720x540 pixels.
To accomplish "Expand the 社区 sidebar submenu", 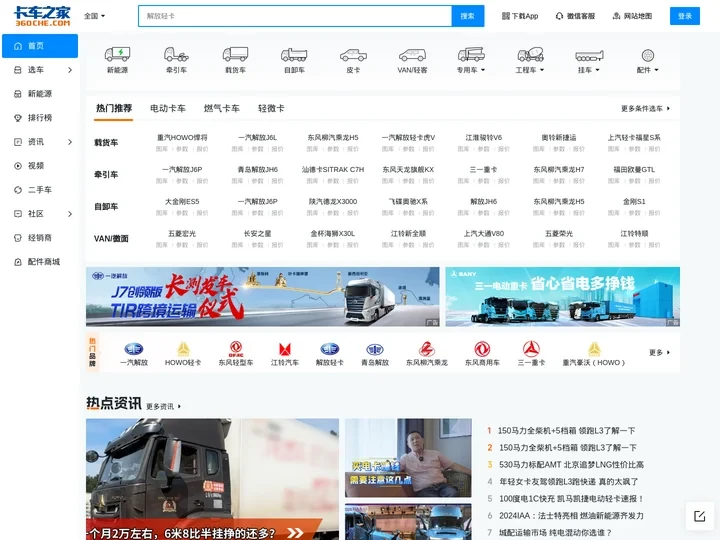I will point(70,214).
